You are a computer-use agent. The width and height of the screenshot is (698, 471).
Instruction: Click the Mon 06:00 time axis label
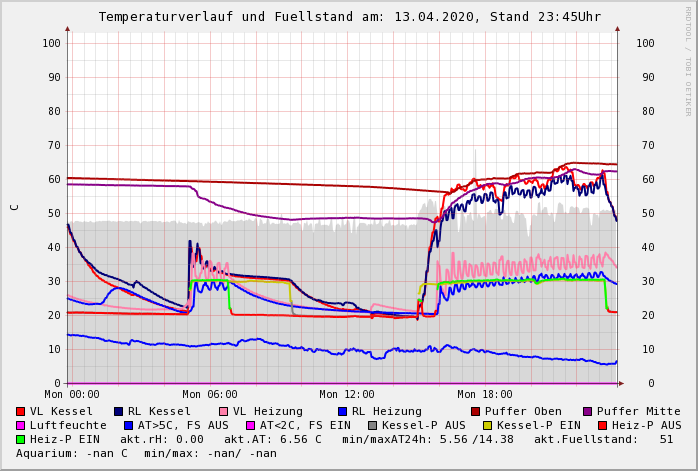tap(209, 395)
